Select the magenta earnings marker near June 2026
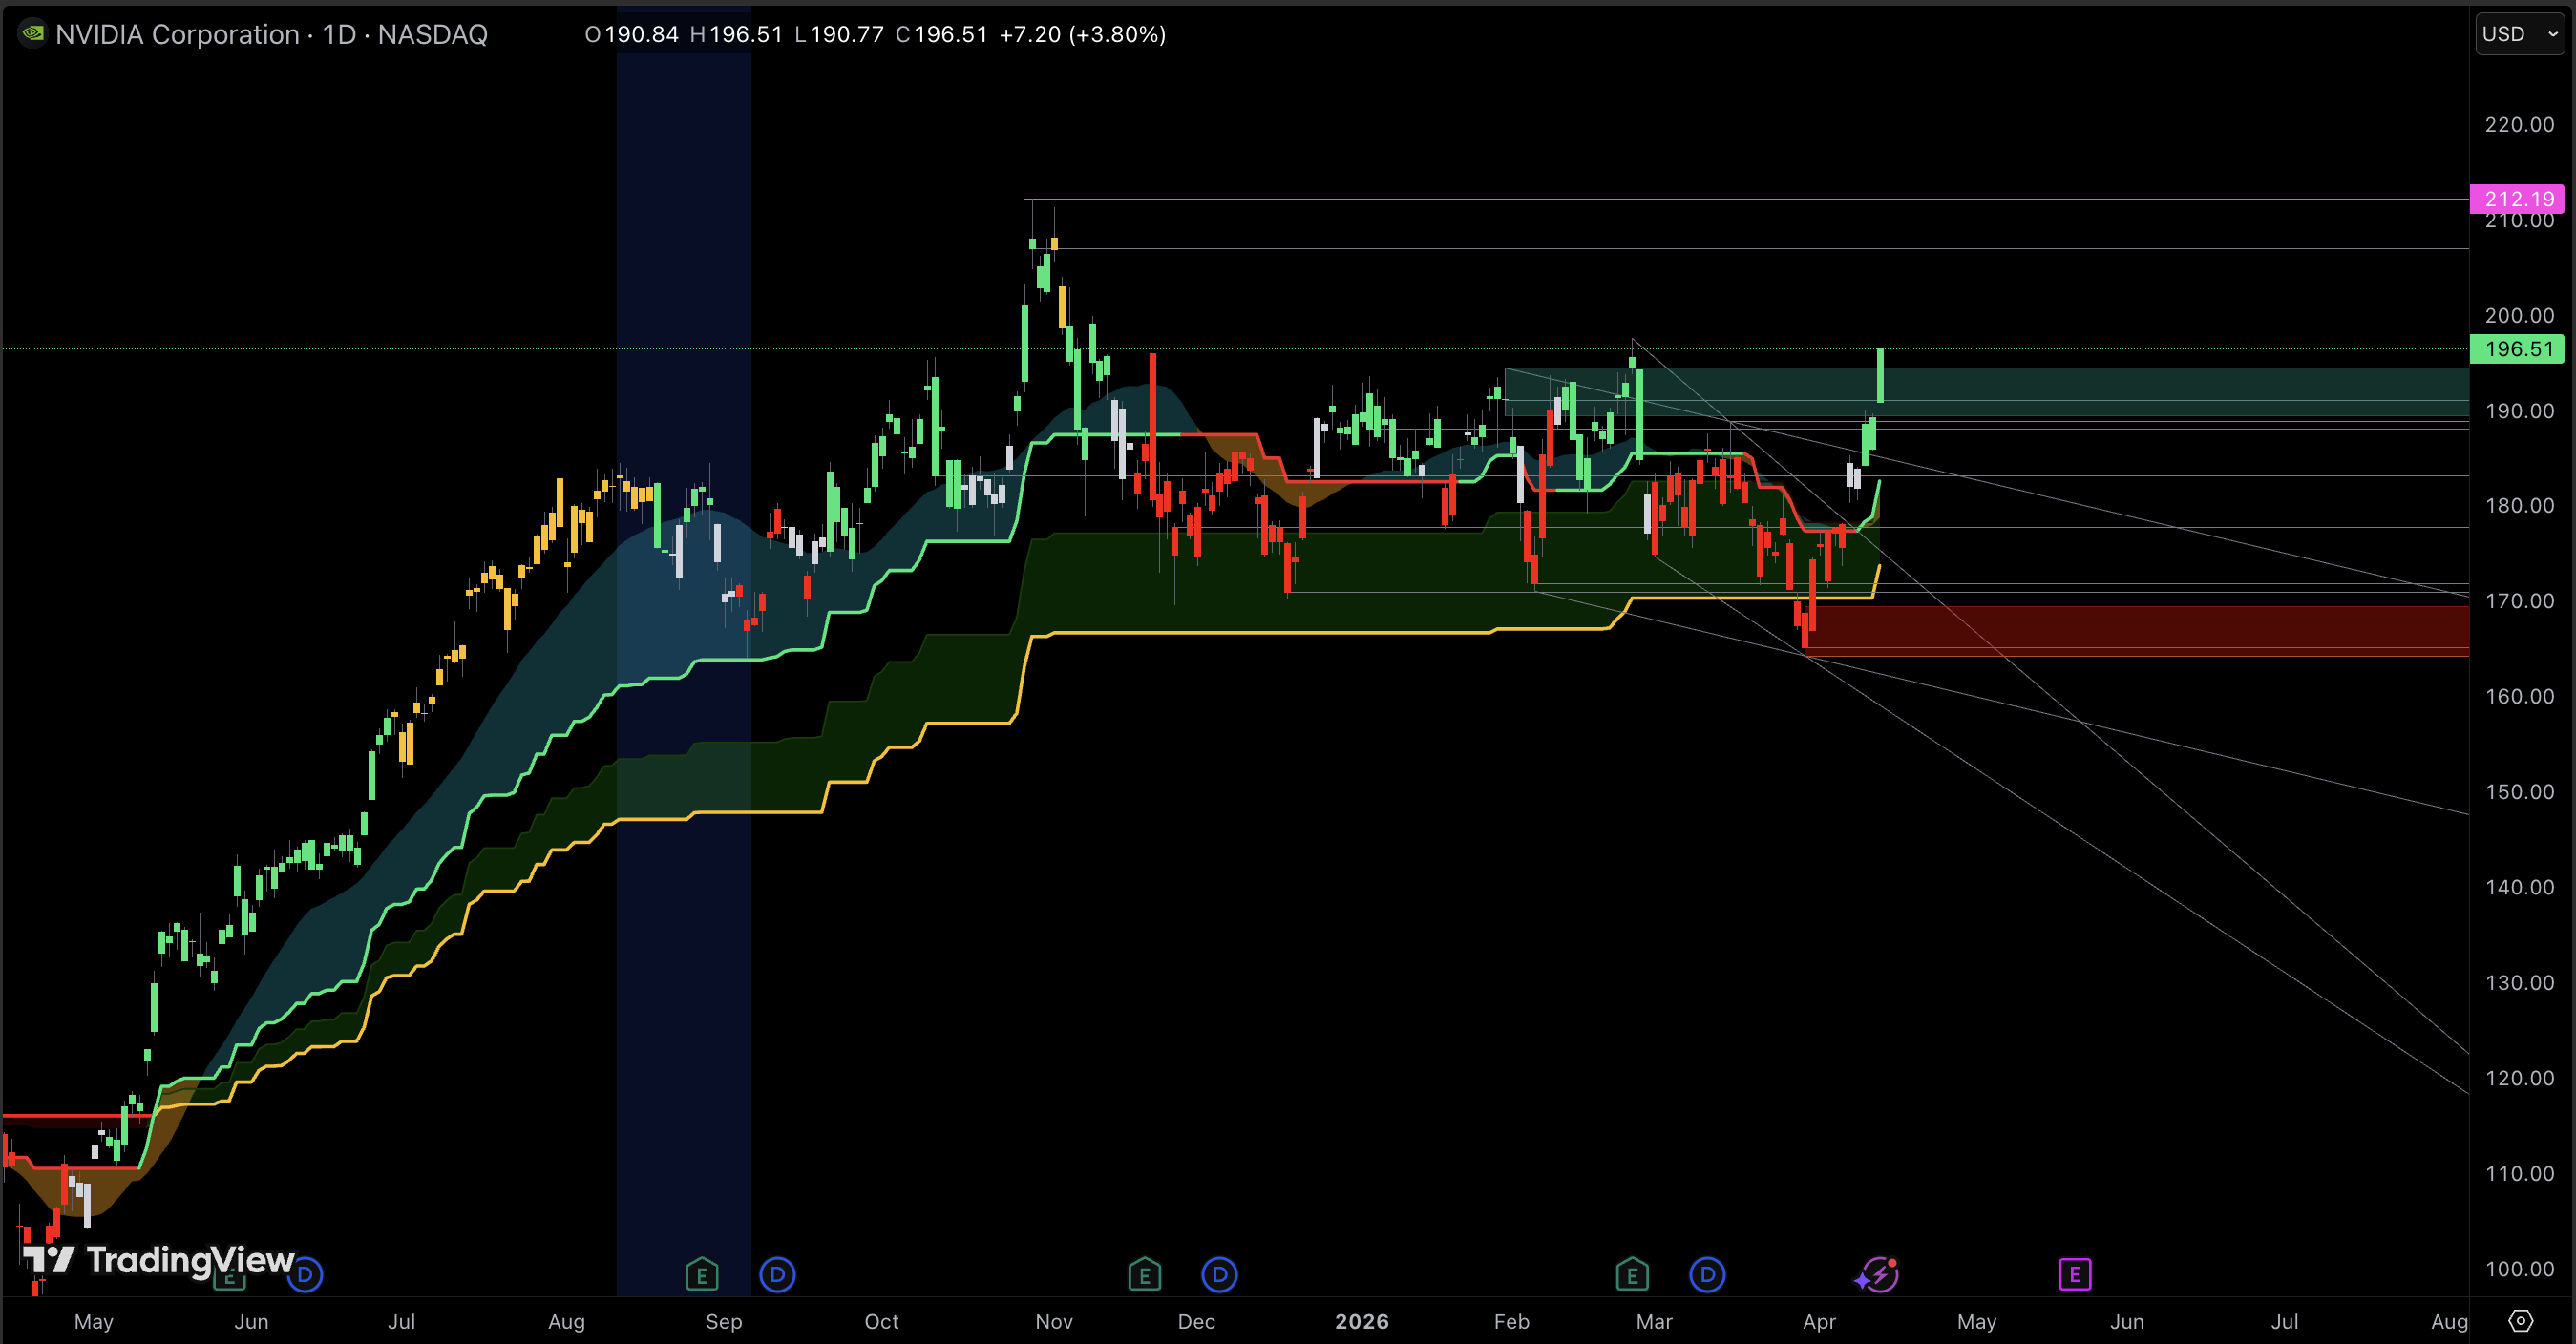The height and width of the screenshot is (1344, 2576). pyautogui.click(x=2075, y=1275)
